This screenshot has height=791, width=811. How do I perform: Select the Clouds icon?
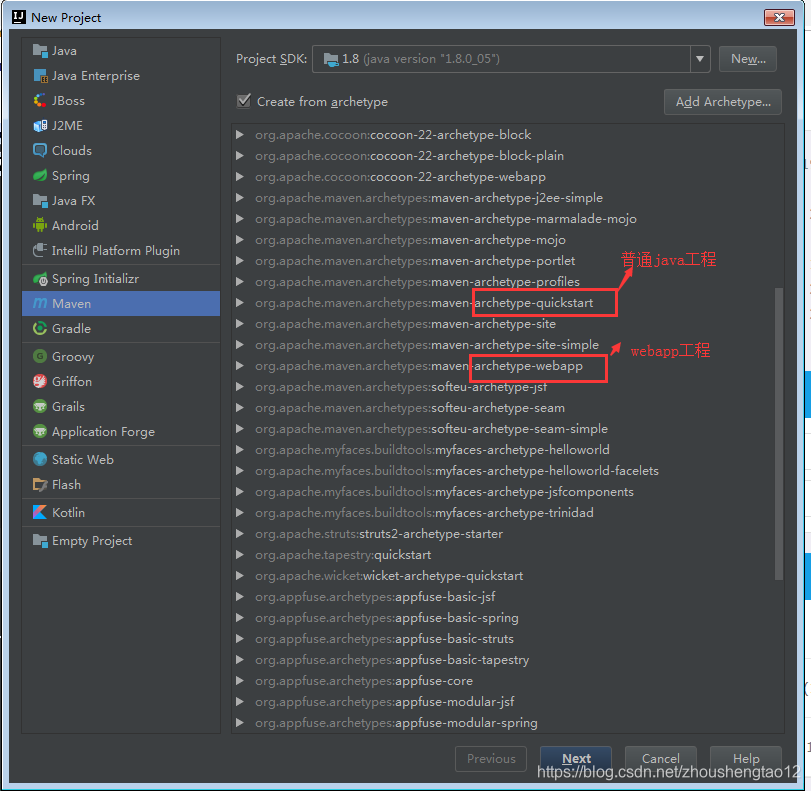point(40,151)
